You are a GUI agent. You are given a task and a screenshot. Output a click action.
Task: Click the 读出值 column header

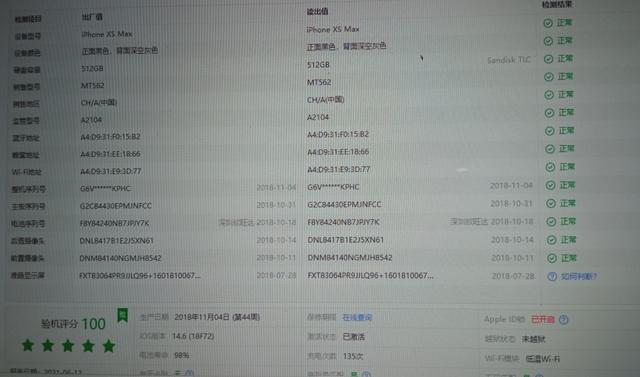click(317, 11)
